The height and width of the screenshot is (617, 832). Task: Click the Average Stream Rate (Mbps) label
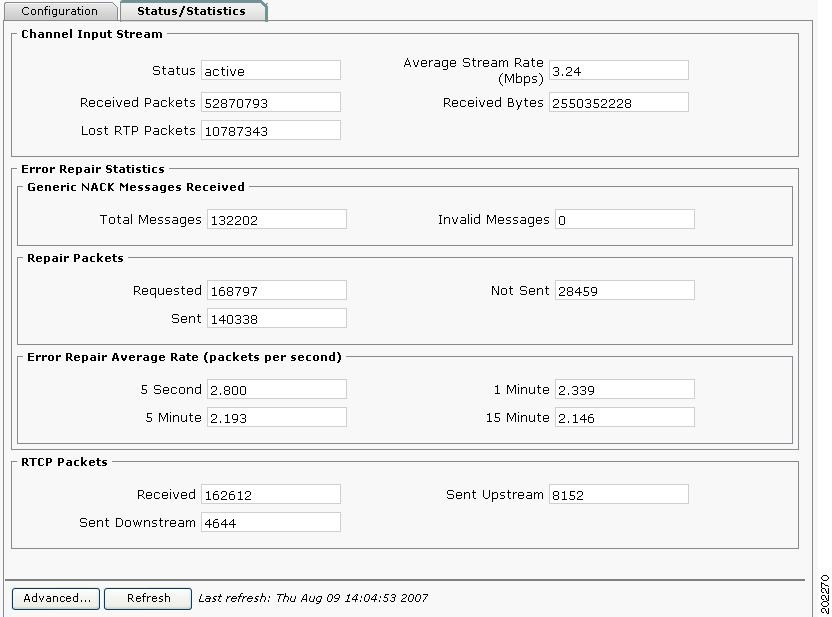click(x=473, y=71)
